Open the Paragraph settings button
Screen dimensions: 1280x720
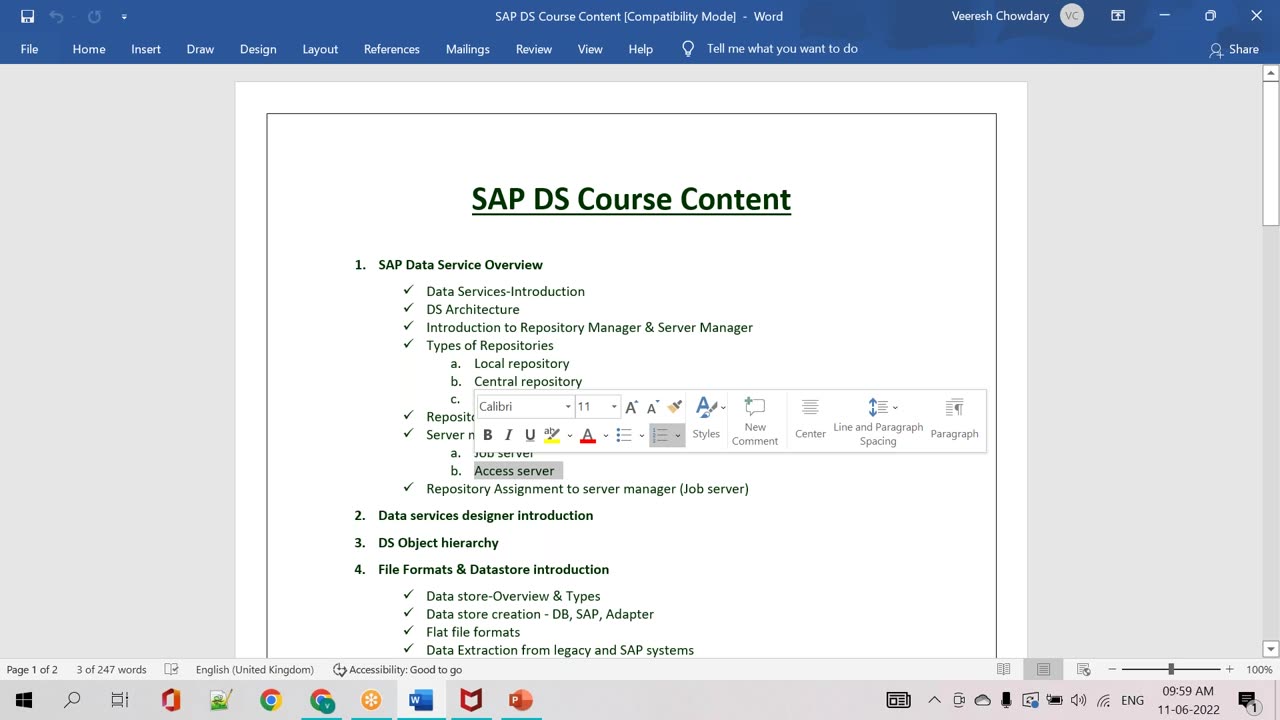tap(955, 418)
